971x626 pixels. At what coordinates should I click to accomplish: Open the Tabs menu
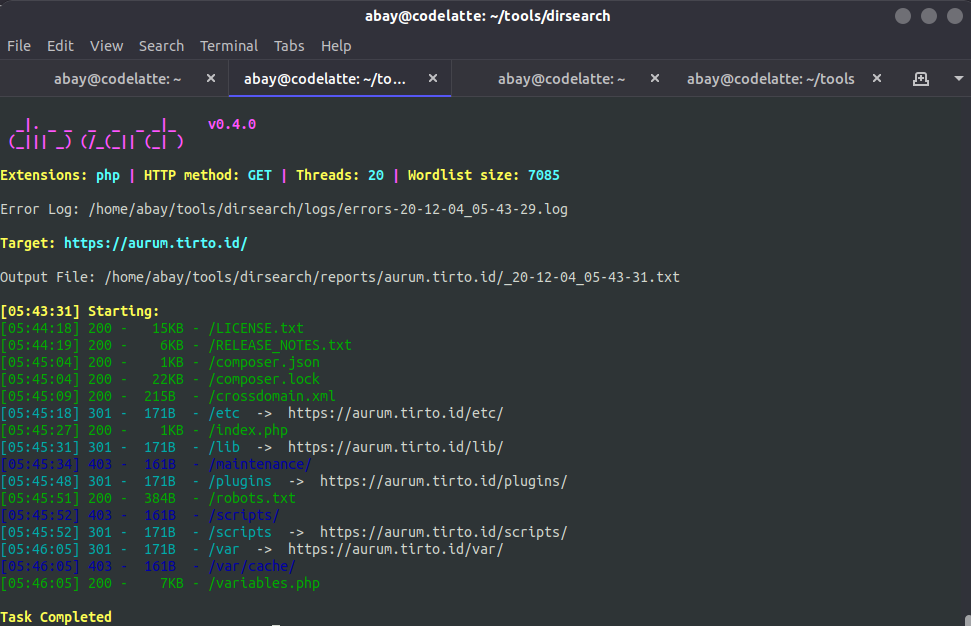pyautogui.click(x=289, y=46)
